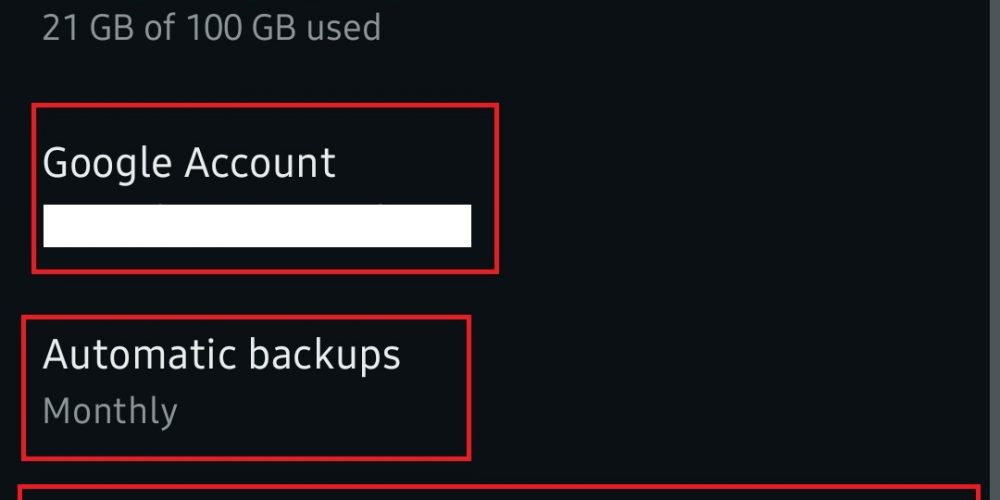Choose a different Google Account
Screen dimensions: 1000x500
click(265, 188)
